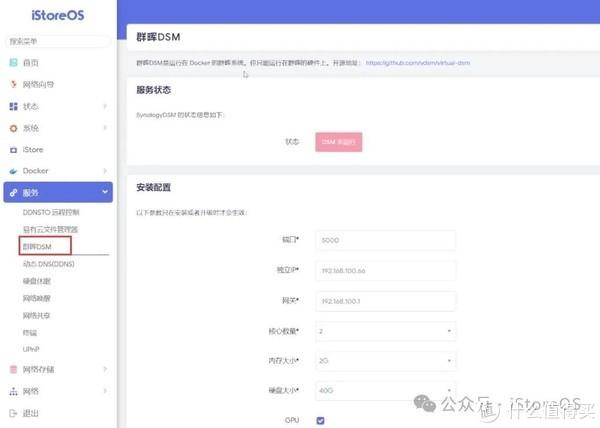Open 硬盘休眠 submenu item
The height and width of the screenshot is (428, 600).
point(36,281)
